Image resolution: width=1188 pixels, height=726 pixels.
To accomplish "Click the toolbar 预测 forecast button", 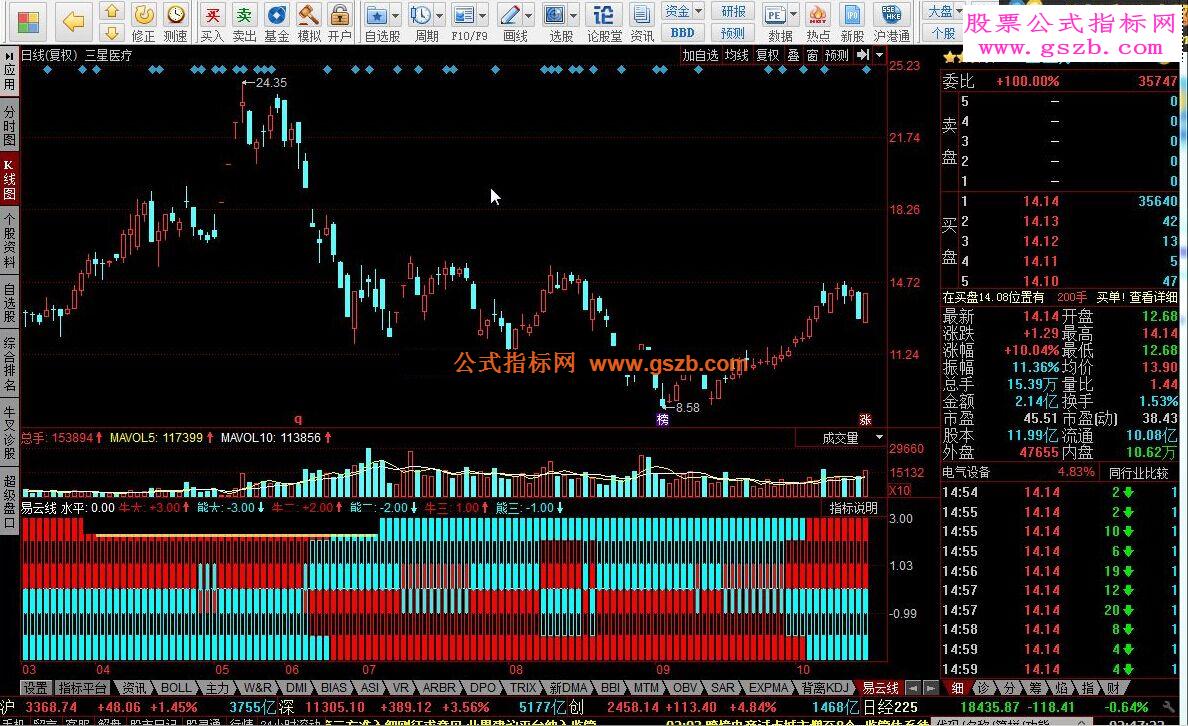I will click(x=733, y=33).
